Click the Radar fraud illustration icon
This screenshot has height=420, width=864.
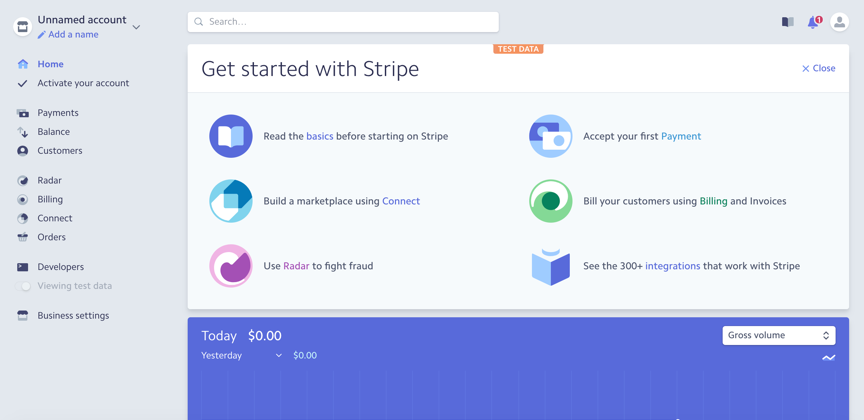pyautogui.click(x=231, y=266)
